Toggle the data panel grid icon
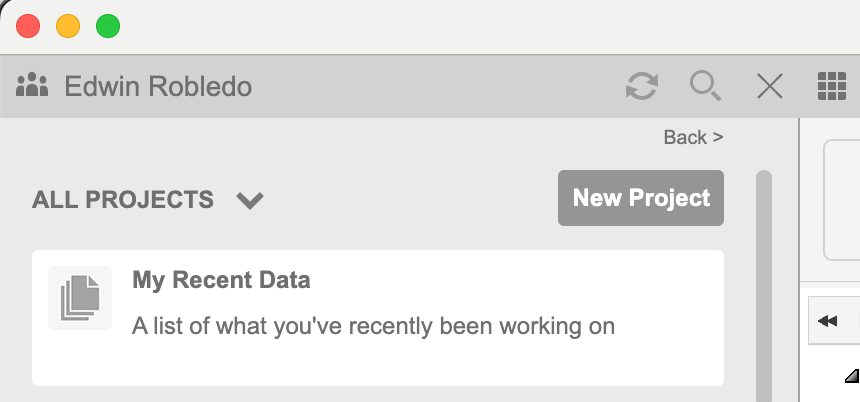 coord(831,86)
